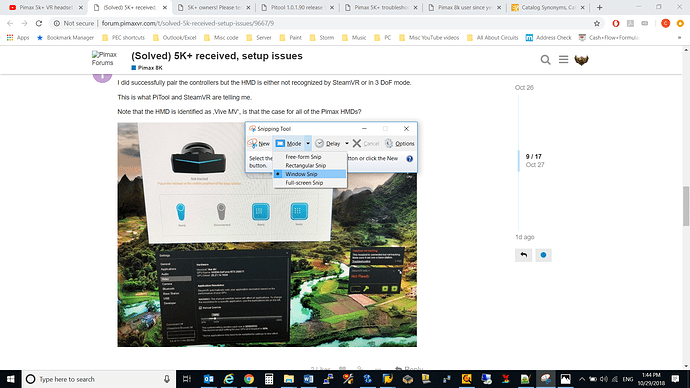Open Calculator from the taskbar
This screenshot has height=388, width=690.
[x=269, y=379]
